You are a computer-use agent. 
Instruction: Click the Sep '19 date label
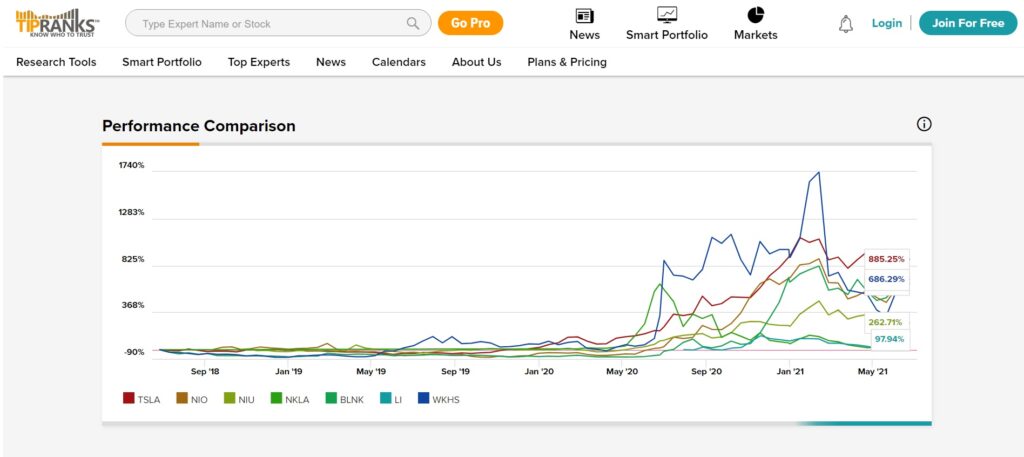coord(456,371)
